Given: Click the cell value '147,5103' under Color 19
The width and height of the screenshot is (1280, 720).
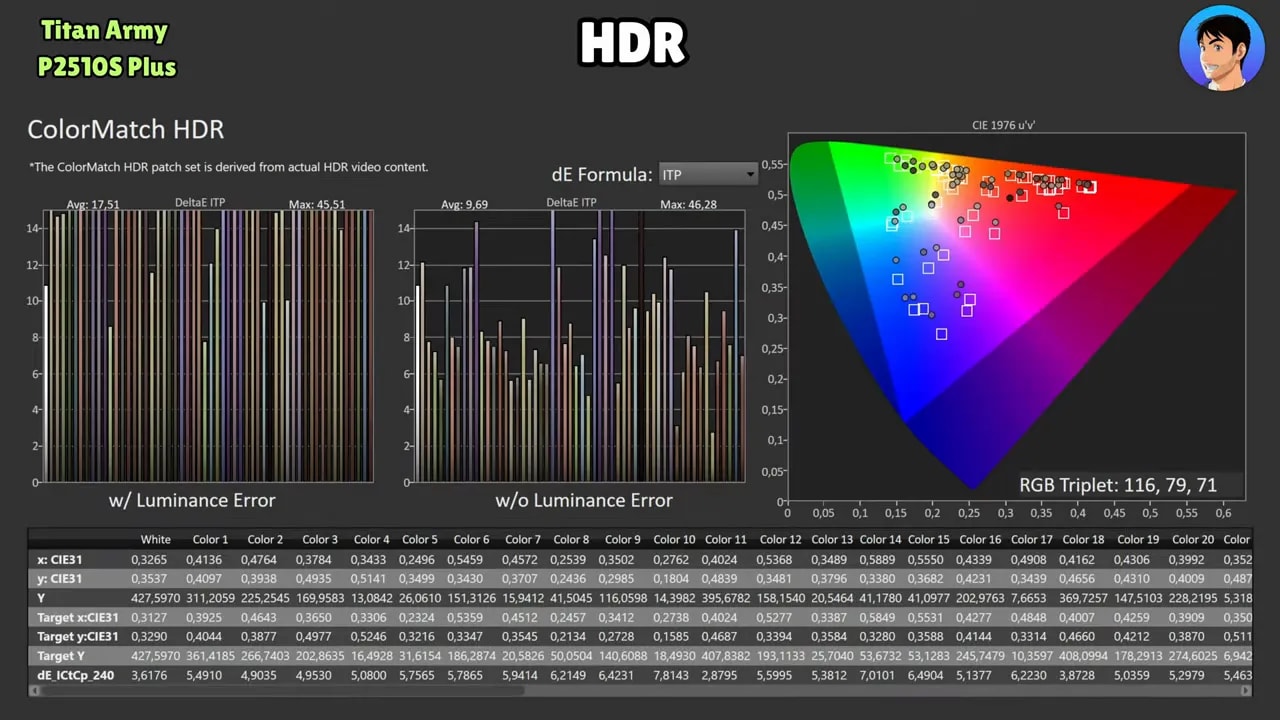Looking at the screenshot, I should click(1138, 598).
